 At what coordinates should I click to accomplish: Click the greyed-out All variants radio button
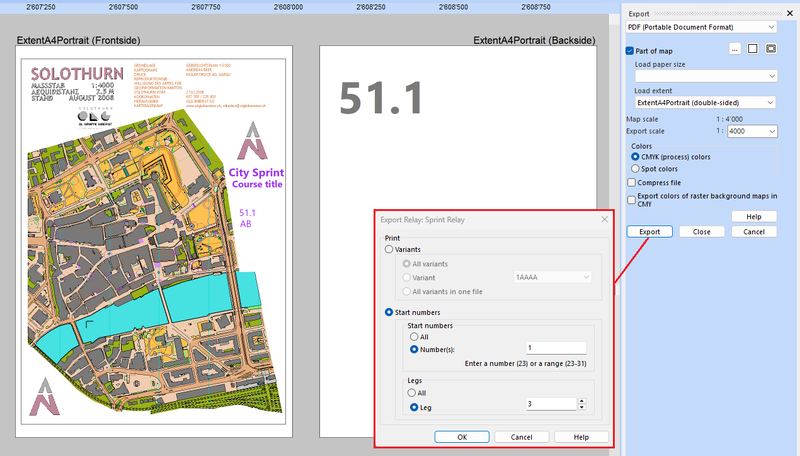coord(407,264)
